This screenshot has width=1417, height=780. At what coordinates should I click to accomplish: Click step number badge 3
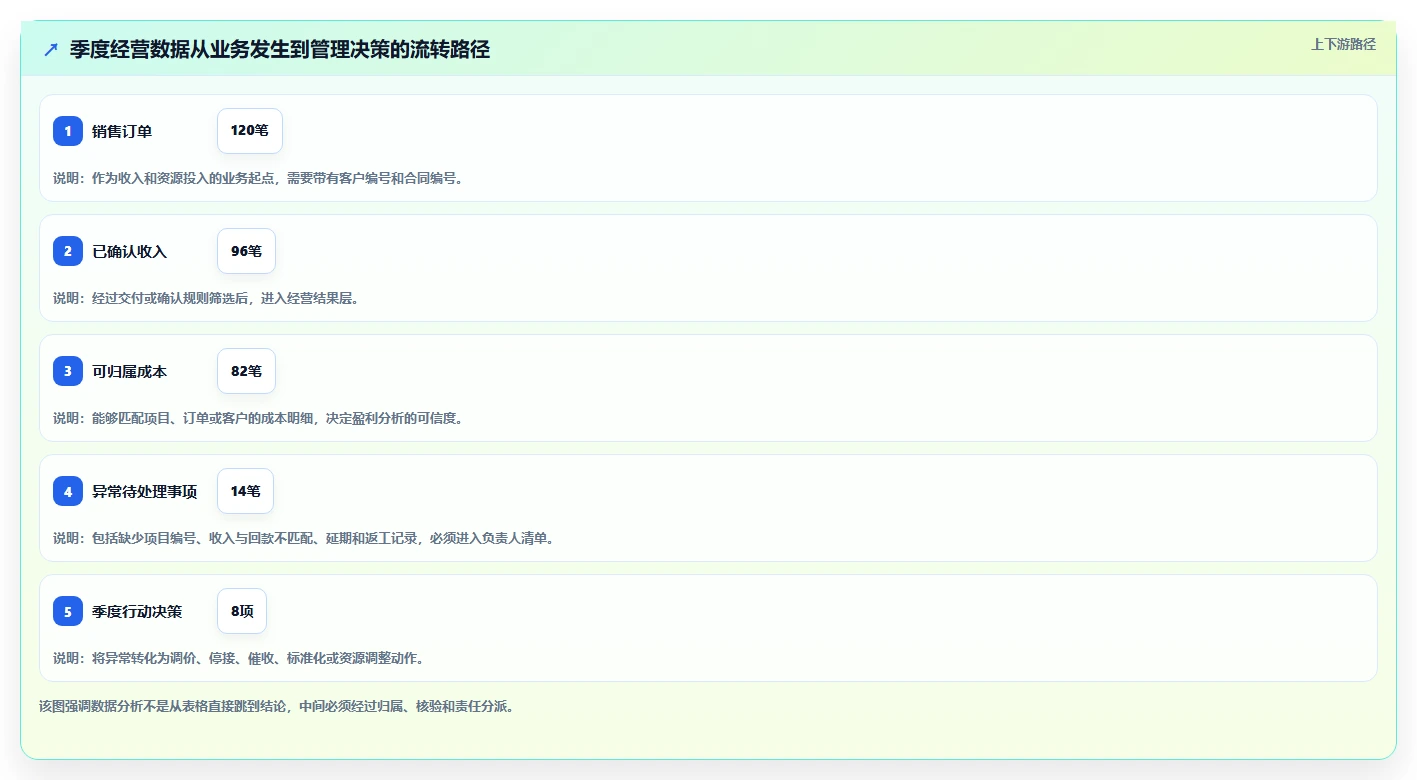[x=68, y=371]
